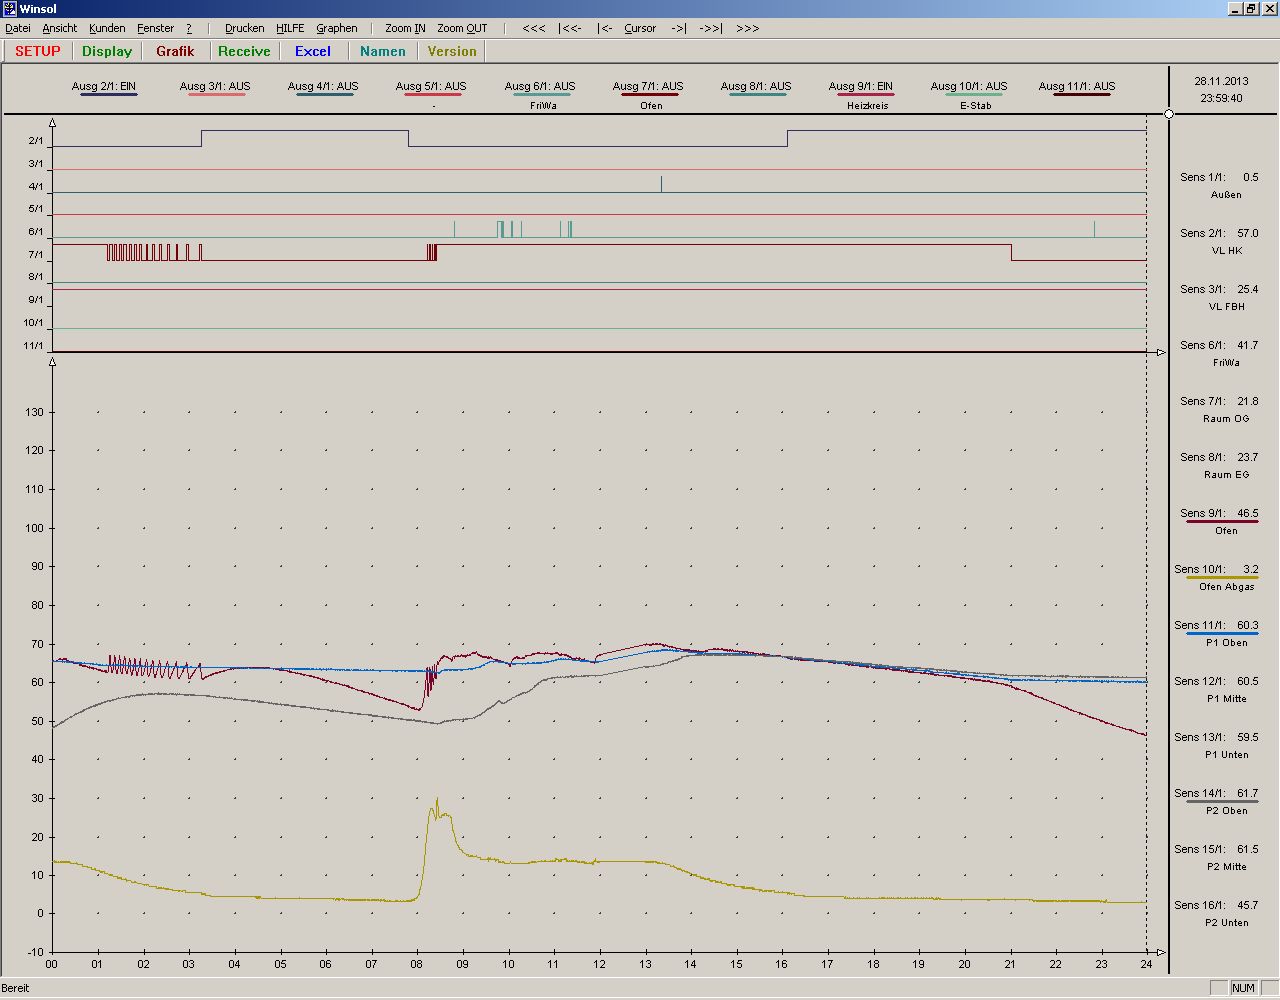Click the ->>| navigation button

710,28
